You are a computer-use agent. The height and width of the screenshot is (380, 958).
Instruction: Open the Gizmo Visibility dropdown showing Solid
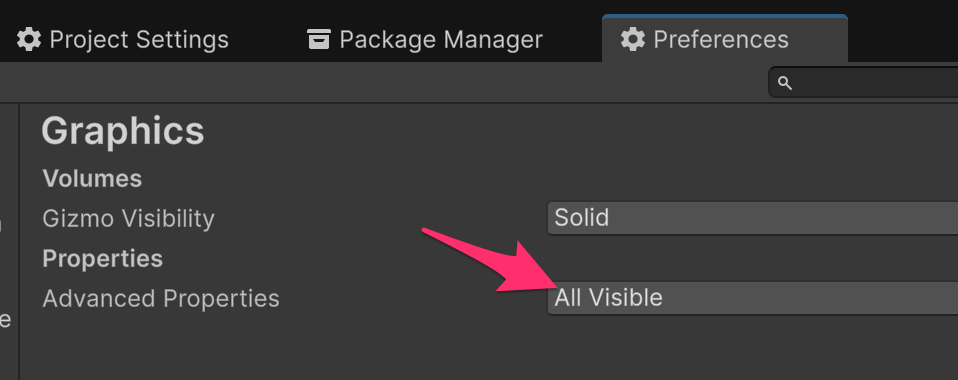pyautogui.click(x=752, y=218)
